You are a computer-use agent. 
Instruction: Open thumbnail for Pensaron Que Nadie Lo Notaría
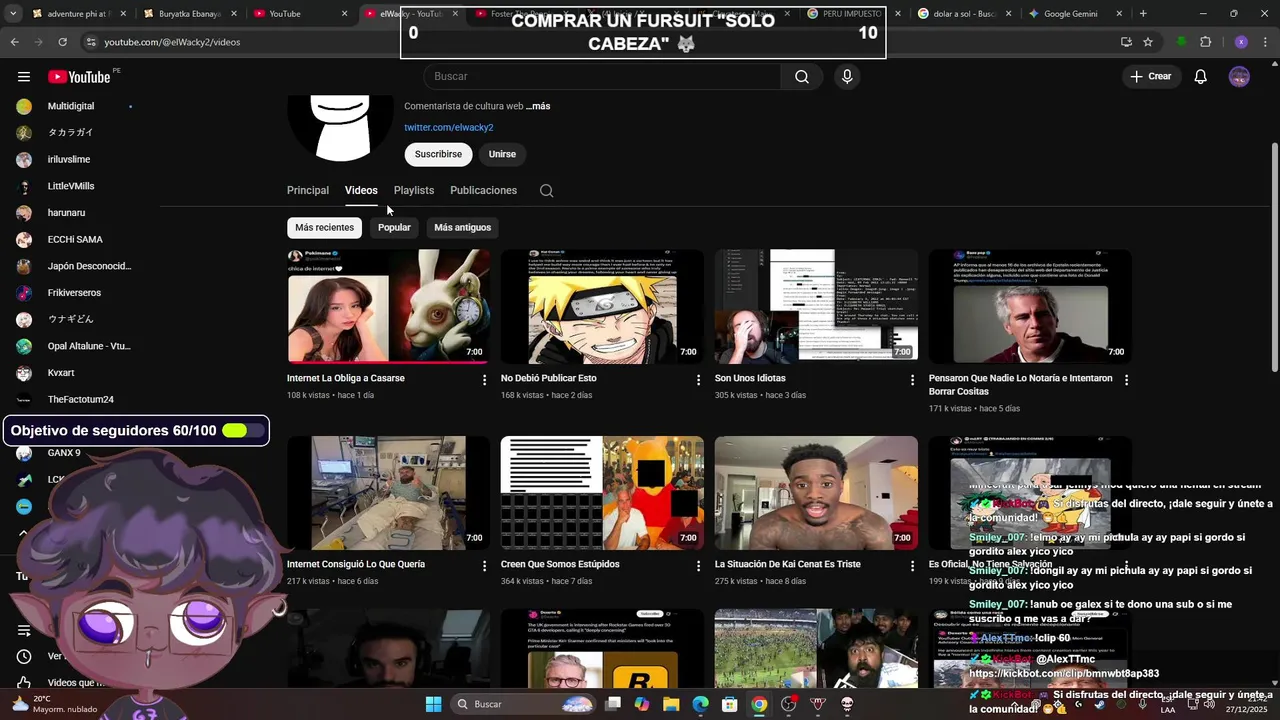click(1030, 306)
